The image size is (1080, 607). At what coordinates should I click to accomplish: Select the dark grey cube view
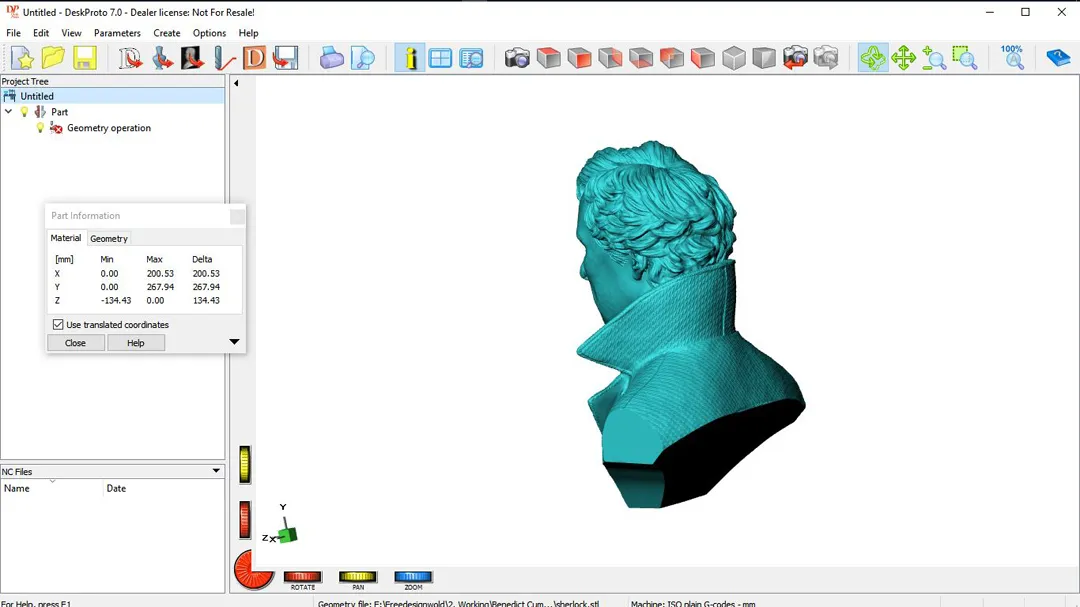tap(764, 58)
